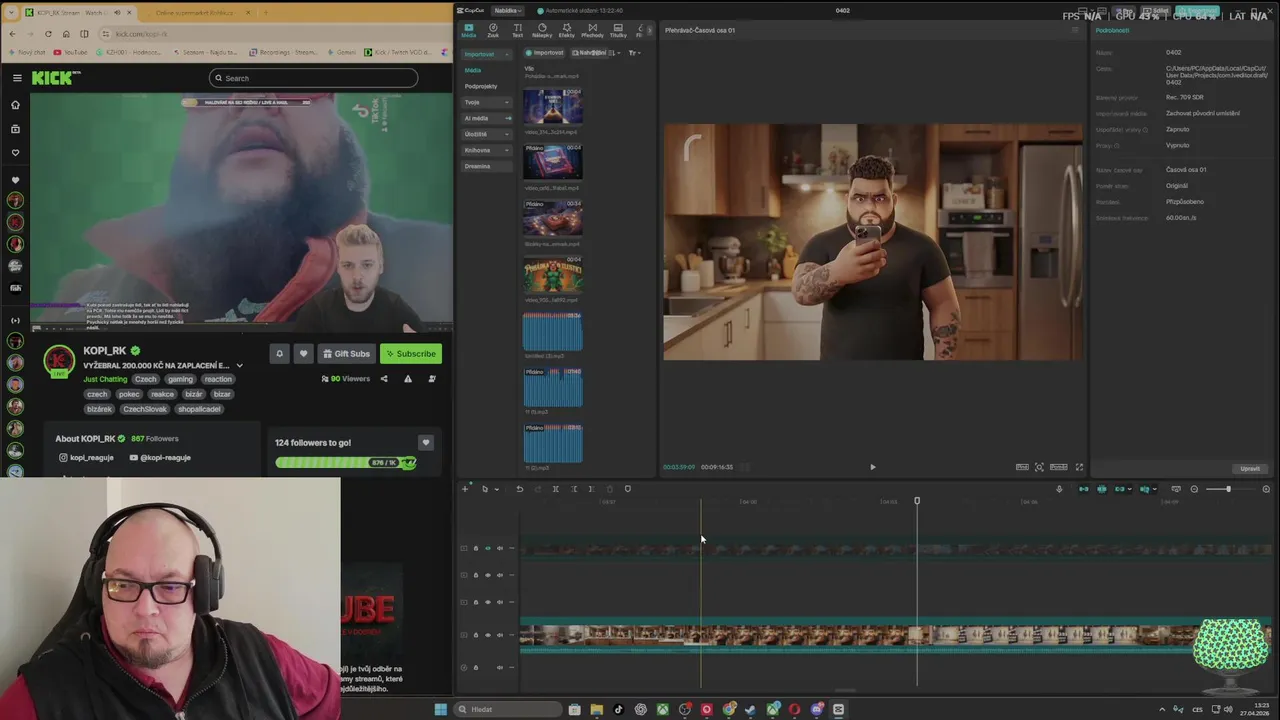
Task: Split the clip at the playhead
Action: [555, 489]
